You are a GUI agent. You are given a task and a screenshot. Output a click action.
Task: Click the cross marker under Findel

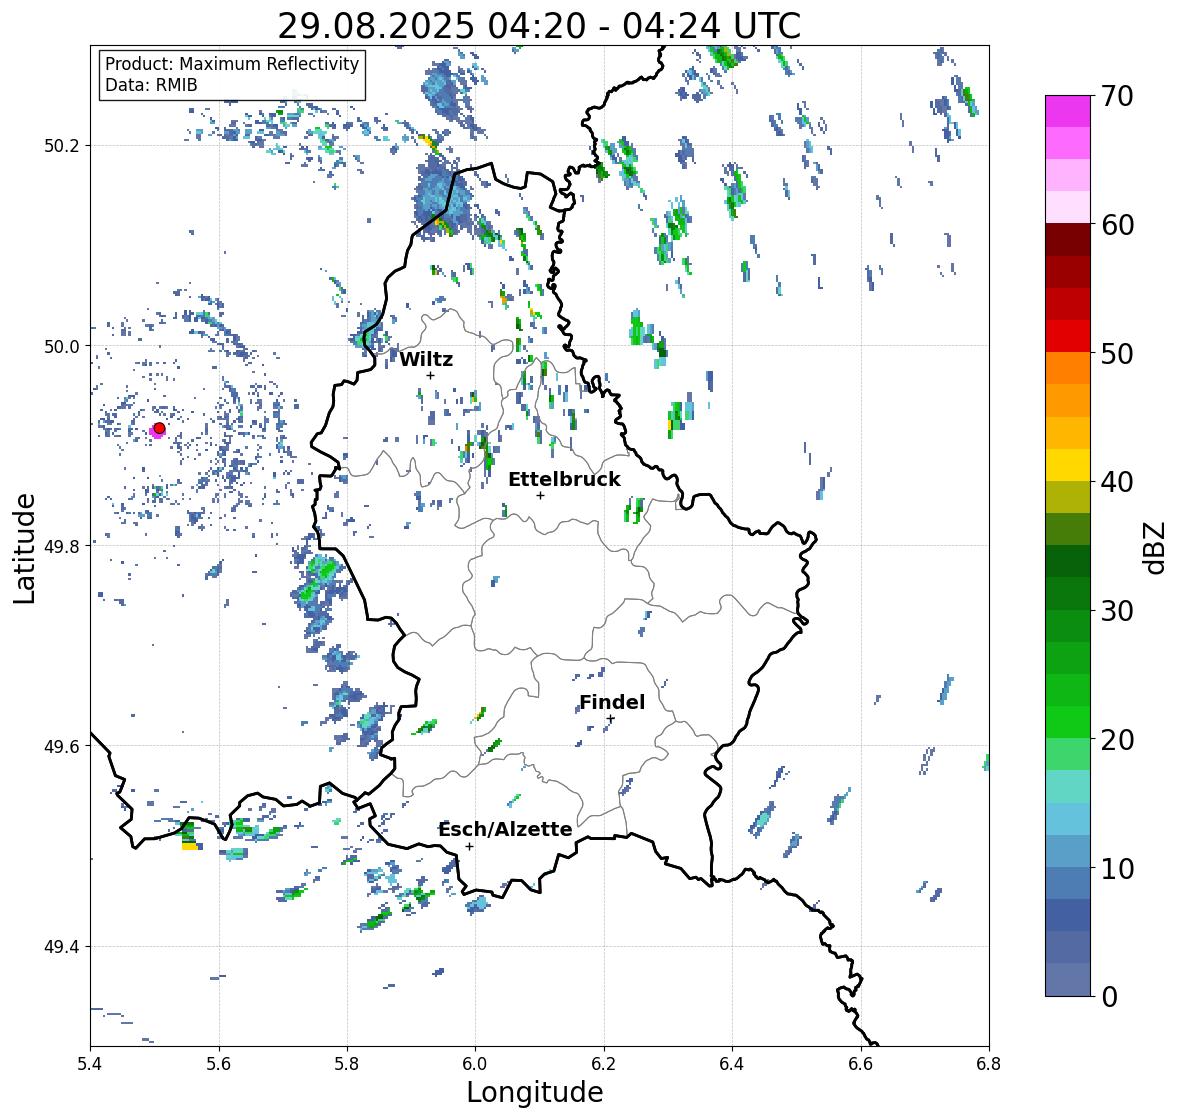click(611, 719)
